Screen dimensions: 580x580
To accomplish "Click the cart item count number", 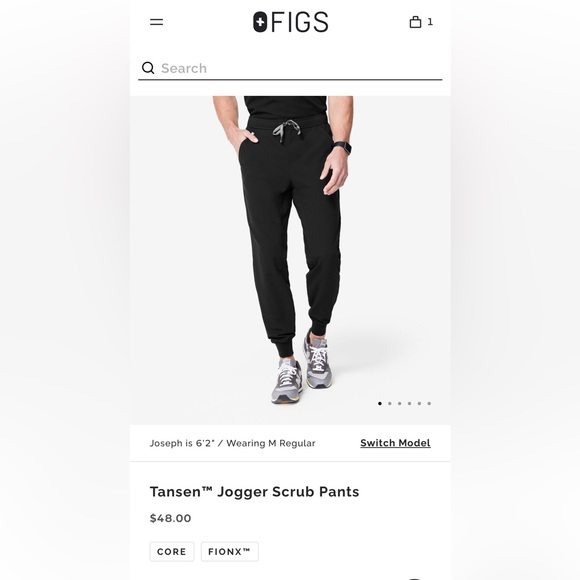I will tap(430, 22).
